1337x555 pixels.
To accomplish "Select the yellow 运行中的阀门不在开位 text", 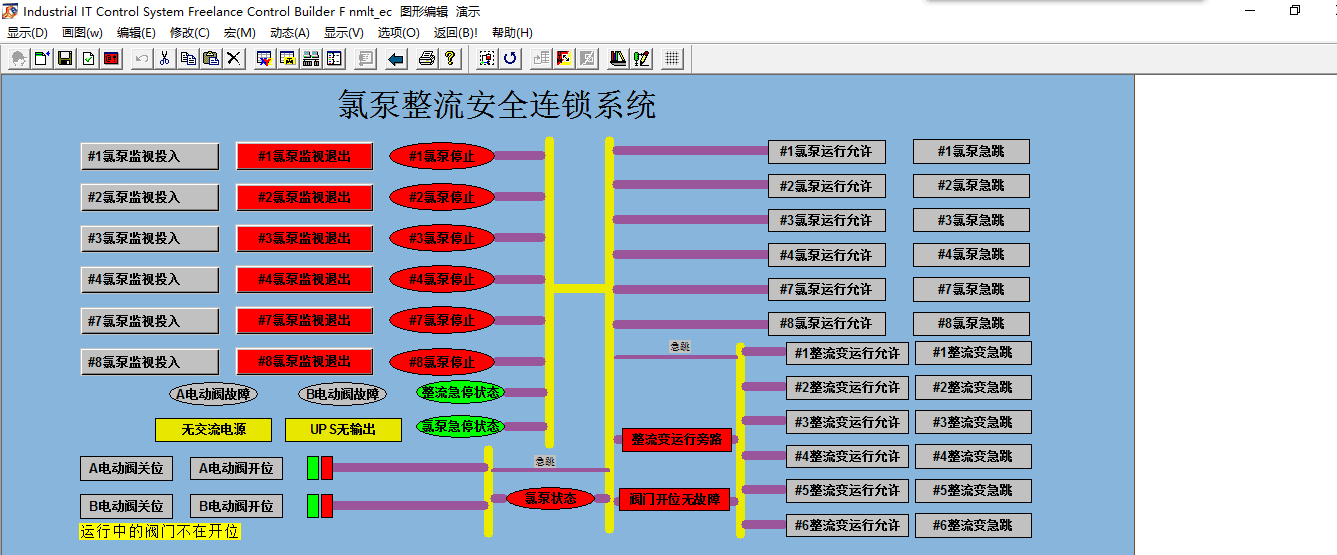I will 160,532.
